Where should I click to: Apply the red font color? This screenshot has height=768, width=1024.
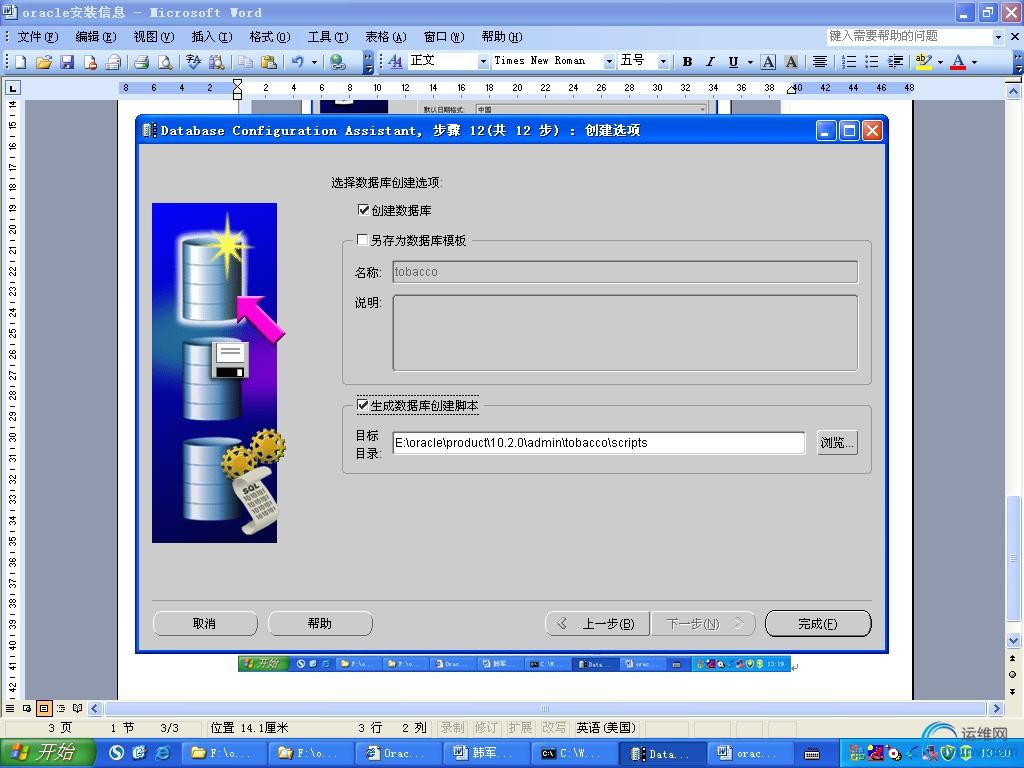958,61
